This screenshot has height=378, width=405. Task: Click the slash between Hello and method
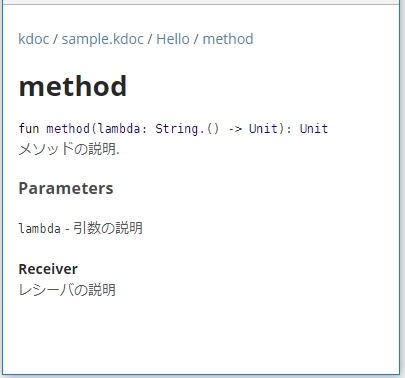coord(196,39)
